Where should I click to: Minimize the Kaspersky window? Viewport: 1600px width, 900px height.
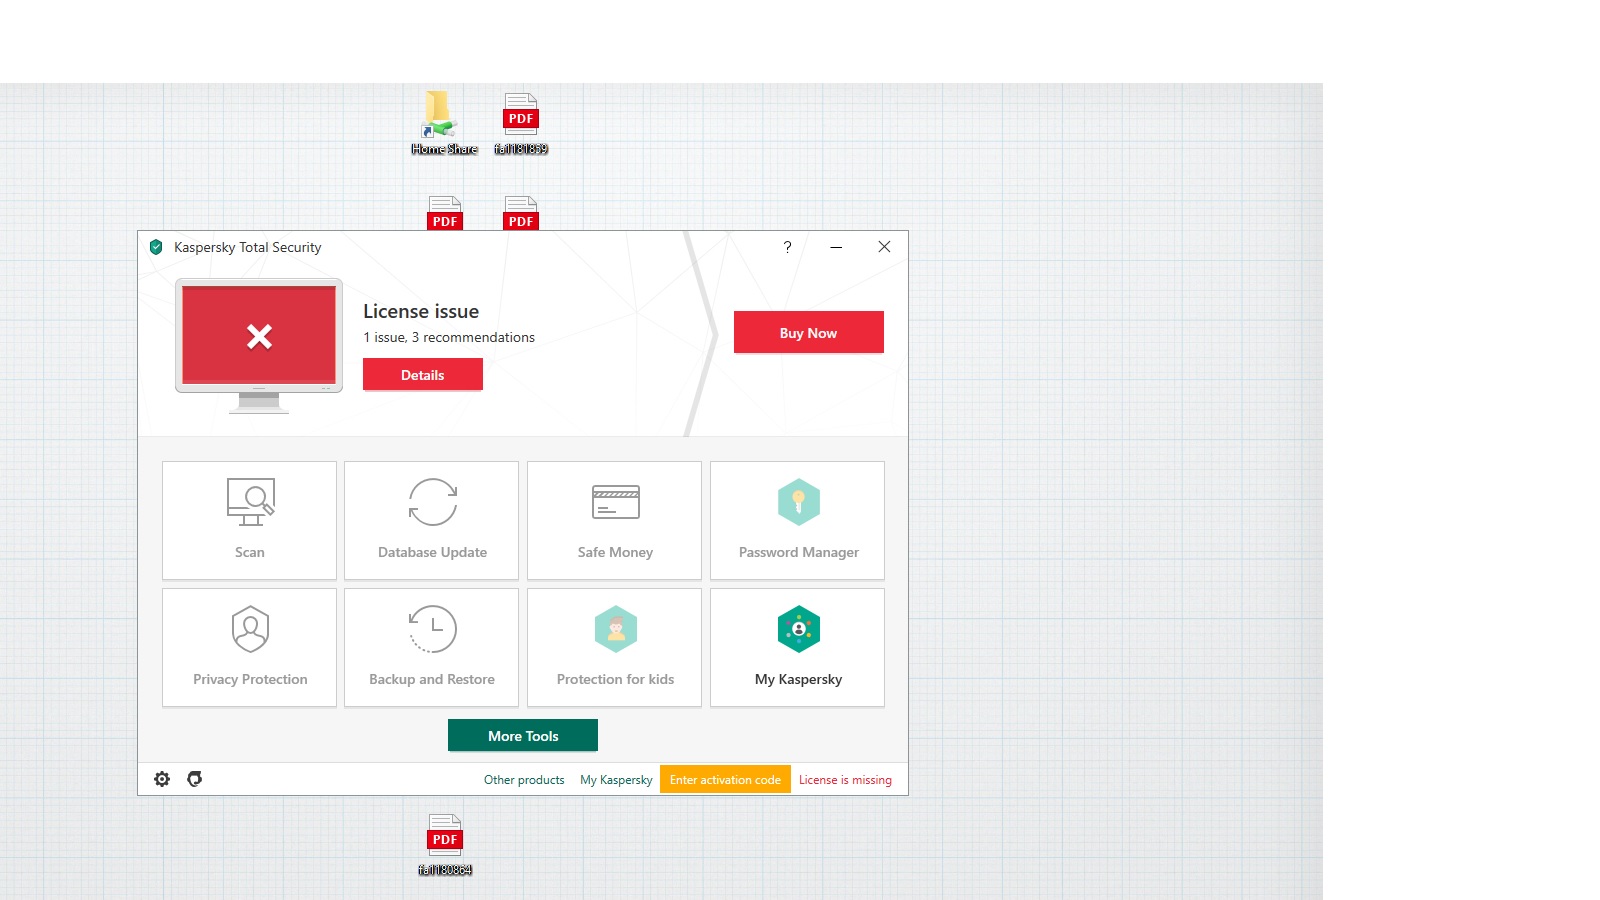click(x=836, y=247)
